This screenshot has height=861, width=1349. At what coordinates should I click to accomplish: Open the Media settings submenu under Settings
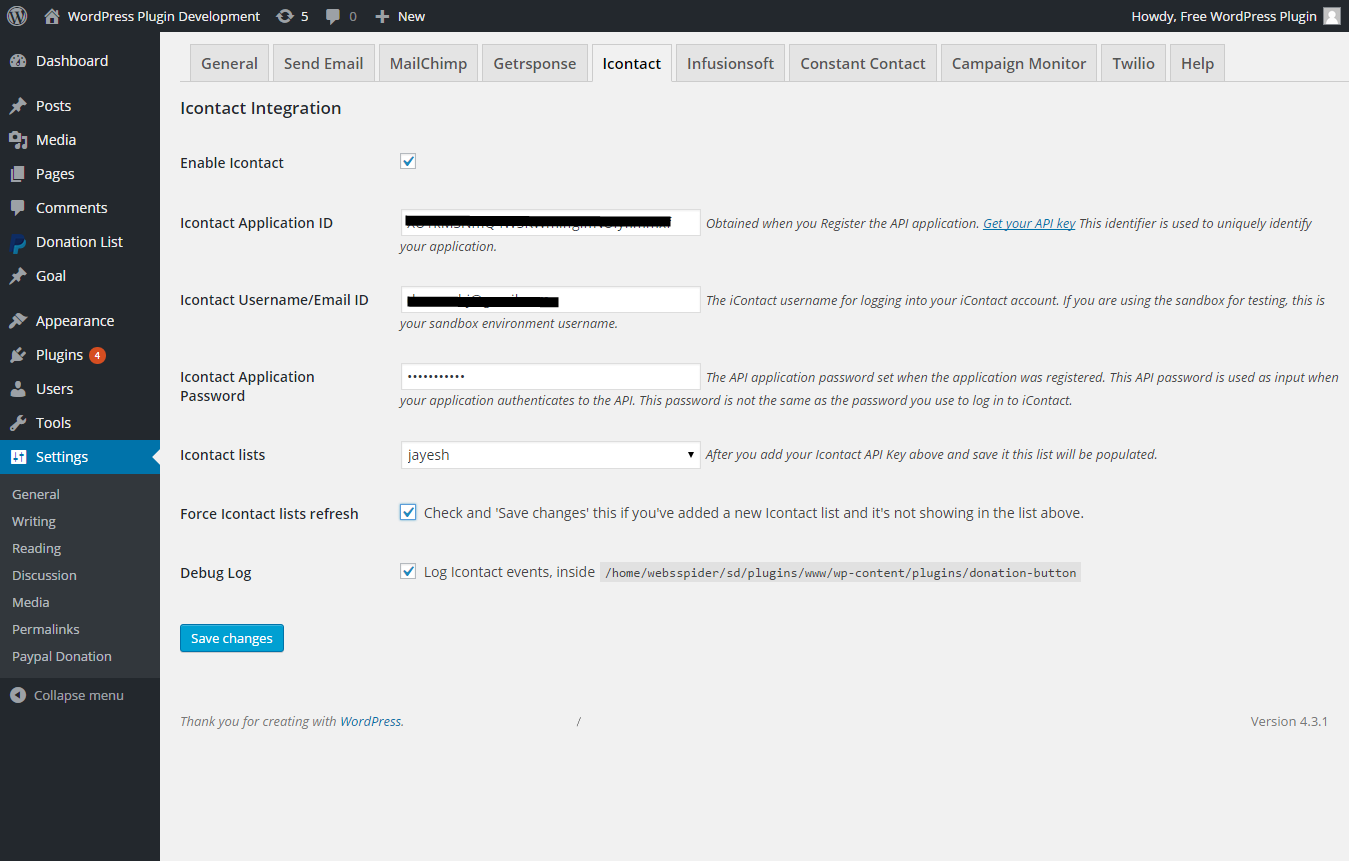(31, 602)
